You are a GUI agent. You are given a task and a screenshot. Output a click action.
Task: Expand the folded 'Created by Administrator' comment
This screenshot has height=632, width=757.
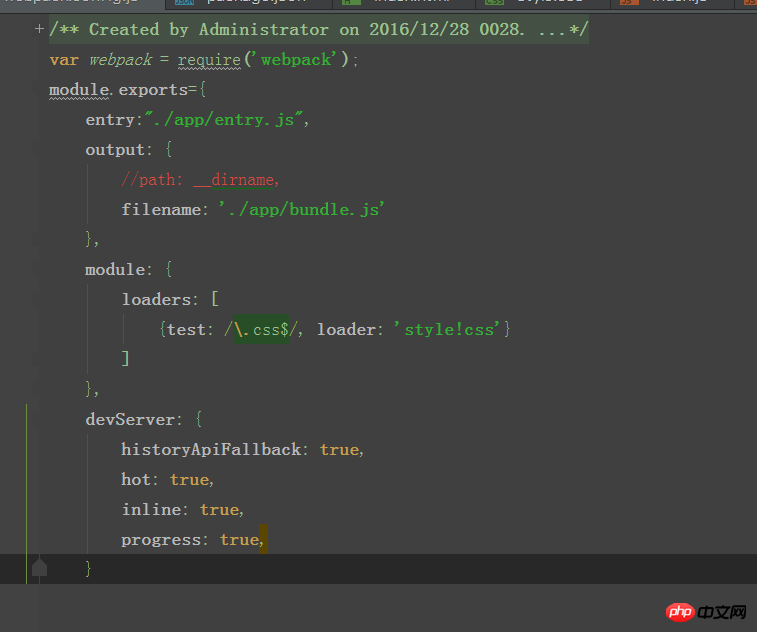click(39, 29)
